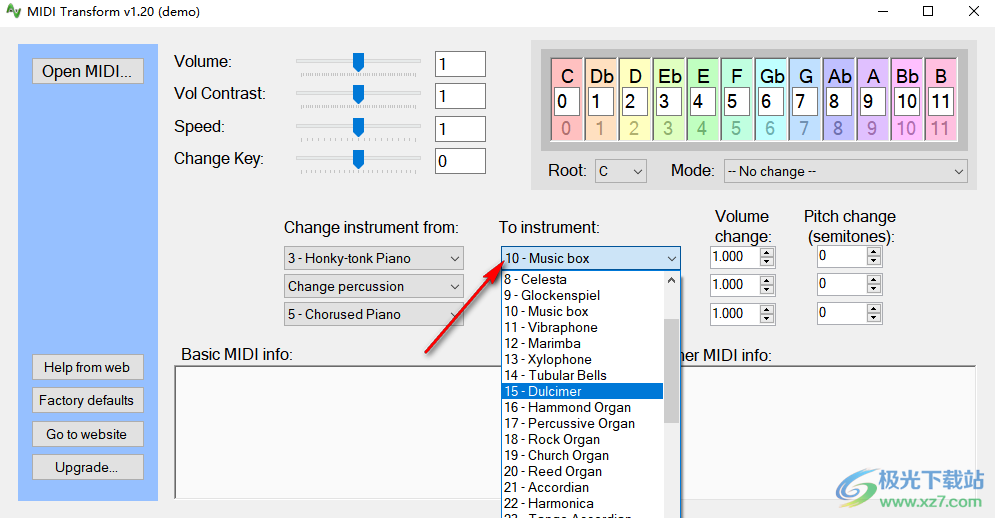
Task: Click the instrument list scrollbar
Action: pos(671,370)
